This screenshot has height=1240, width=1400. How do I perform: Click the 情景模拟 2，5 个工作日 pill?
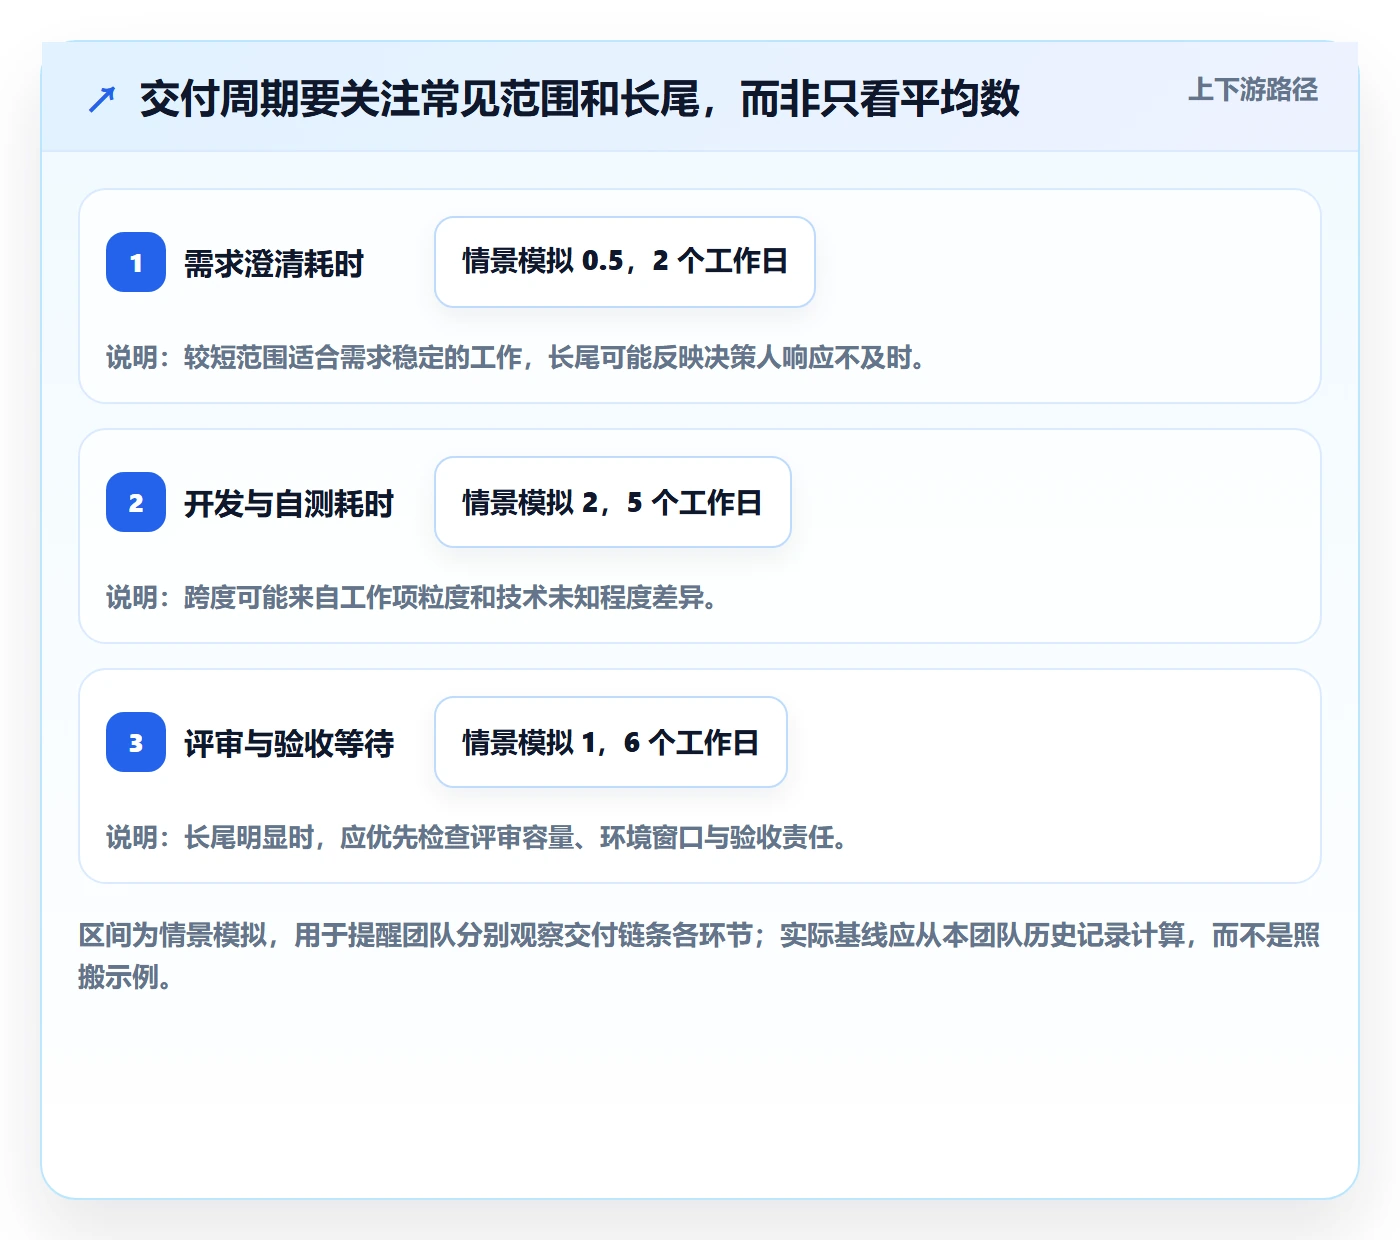pos(613,502)
